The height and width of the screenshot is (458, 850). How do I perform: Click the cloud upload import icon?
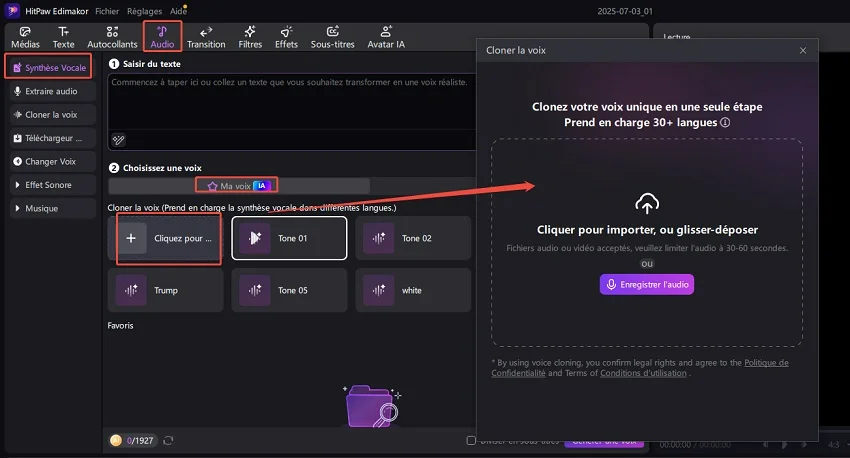coord(646,204)
